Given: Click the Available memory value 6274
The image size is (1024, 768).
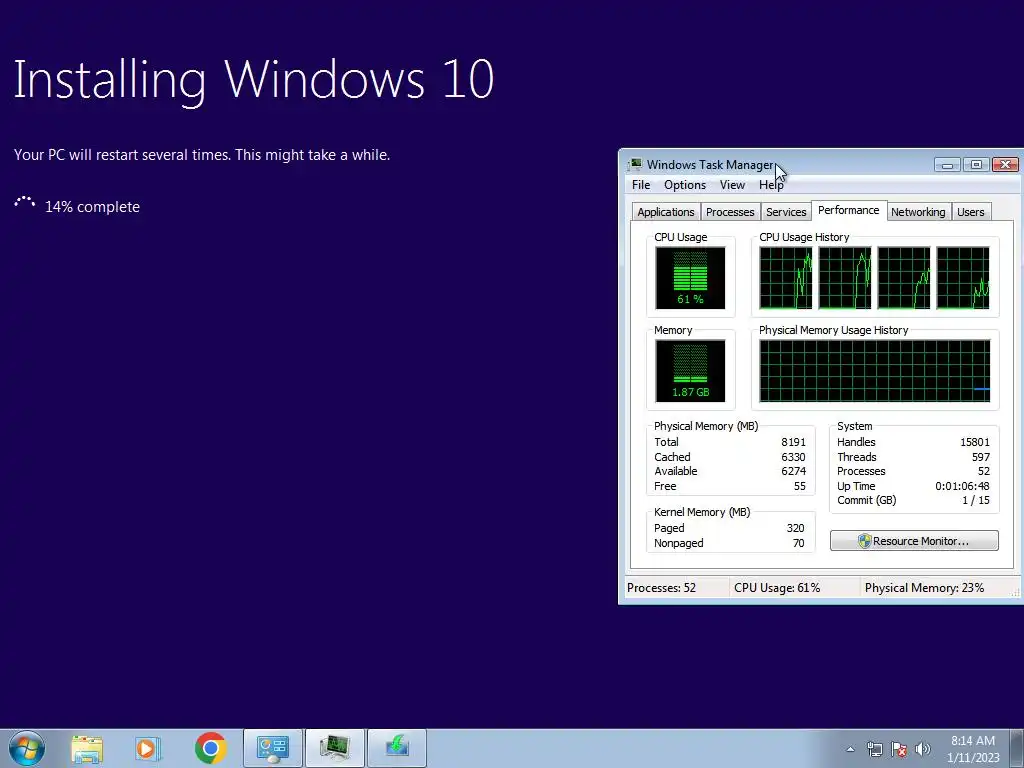Looking at the screenshot, I should click(793, 471).
